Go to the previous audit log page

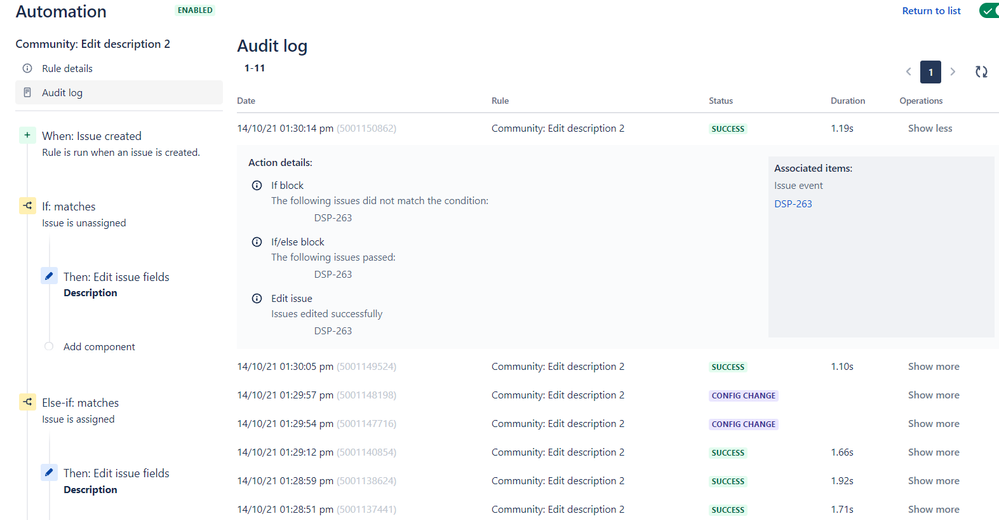coord(909,72)
